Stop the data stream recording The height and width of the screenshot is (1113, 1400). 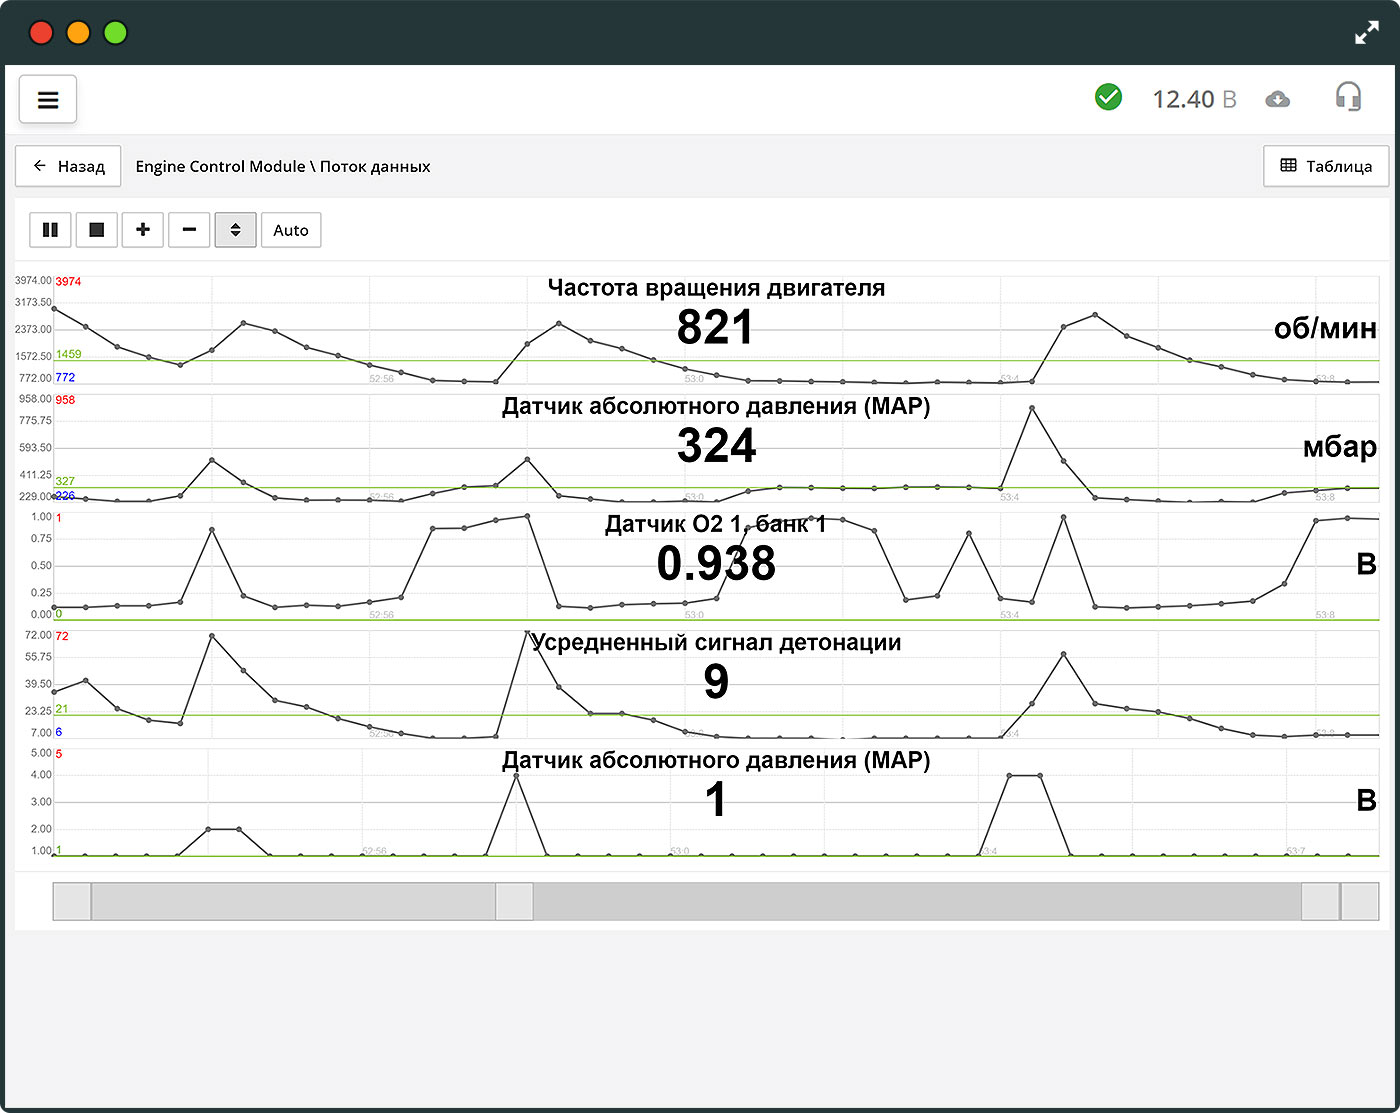point(96,230)
